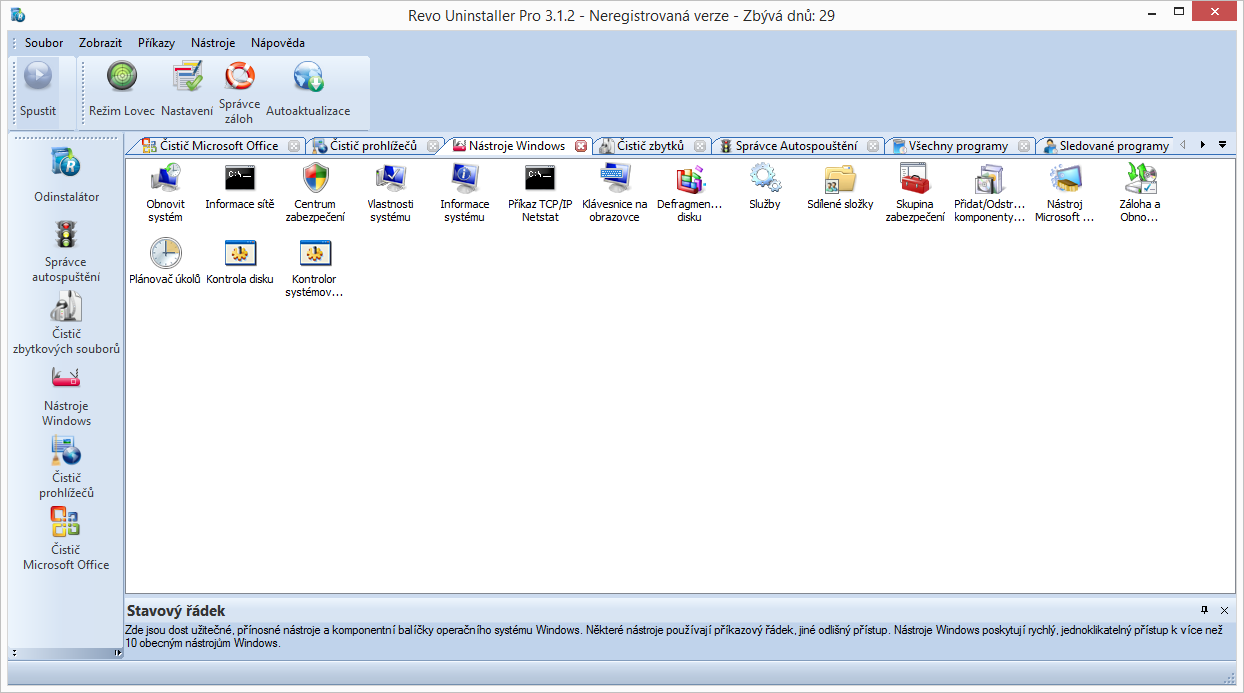Viewport: 1244px width, 693px height.
Task: Select Správce autospuštění in the sidebar
Action: point(66,251)
